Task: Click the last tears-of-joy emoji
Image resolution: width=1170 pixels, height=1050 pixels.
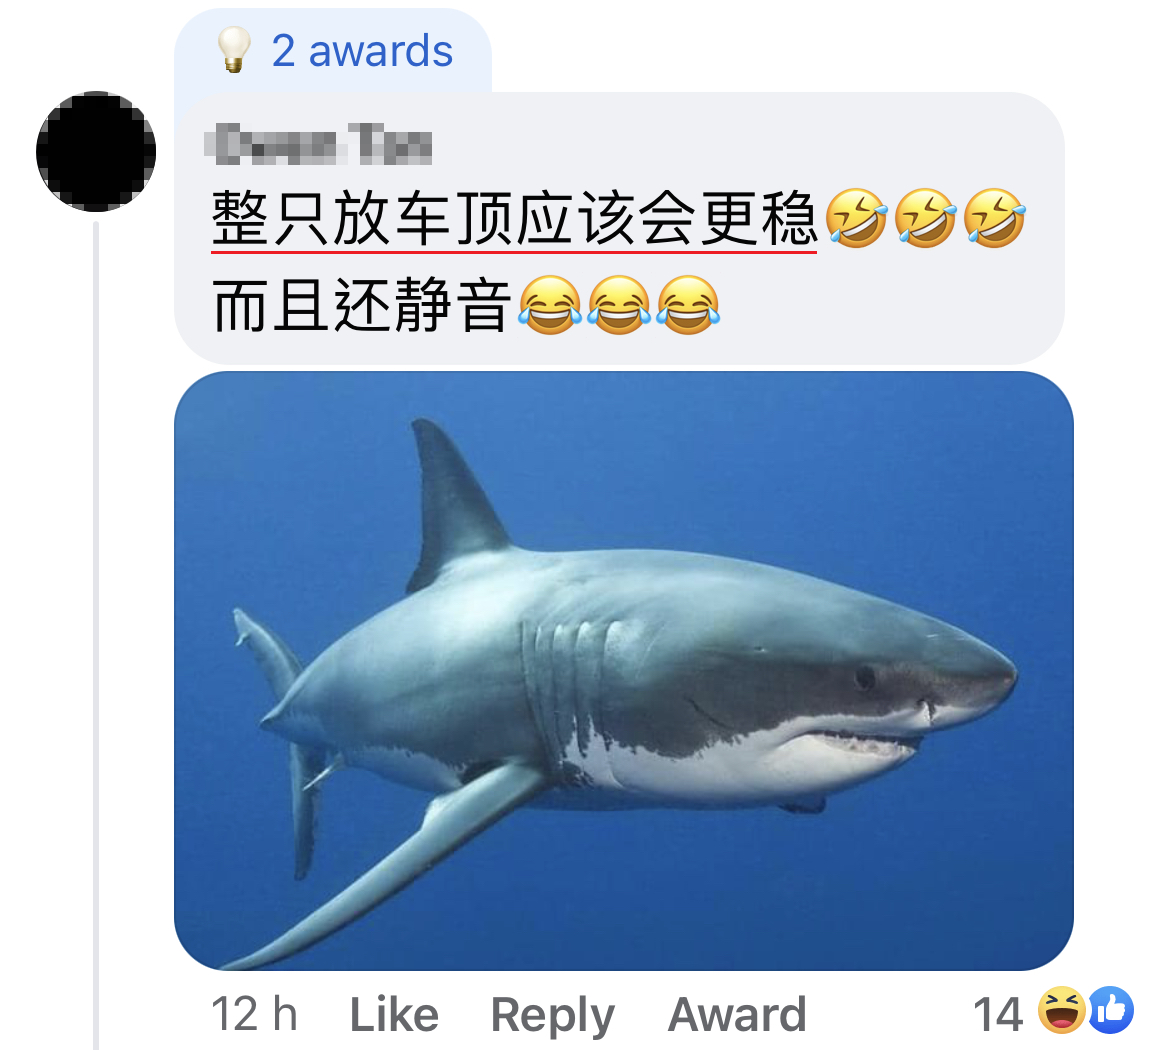Action: [688, 304]
